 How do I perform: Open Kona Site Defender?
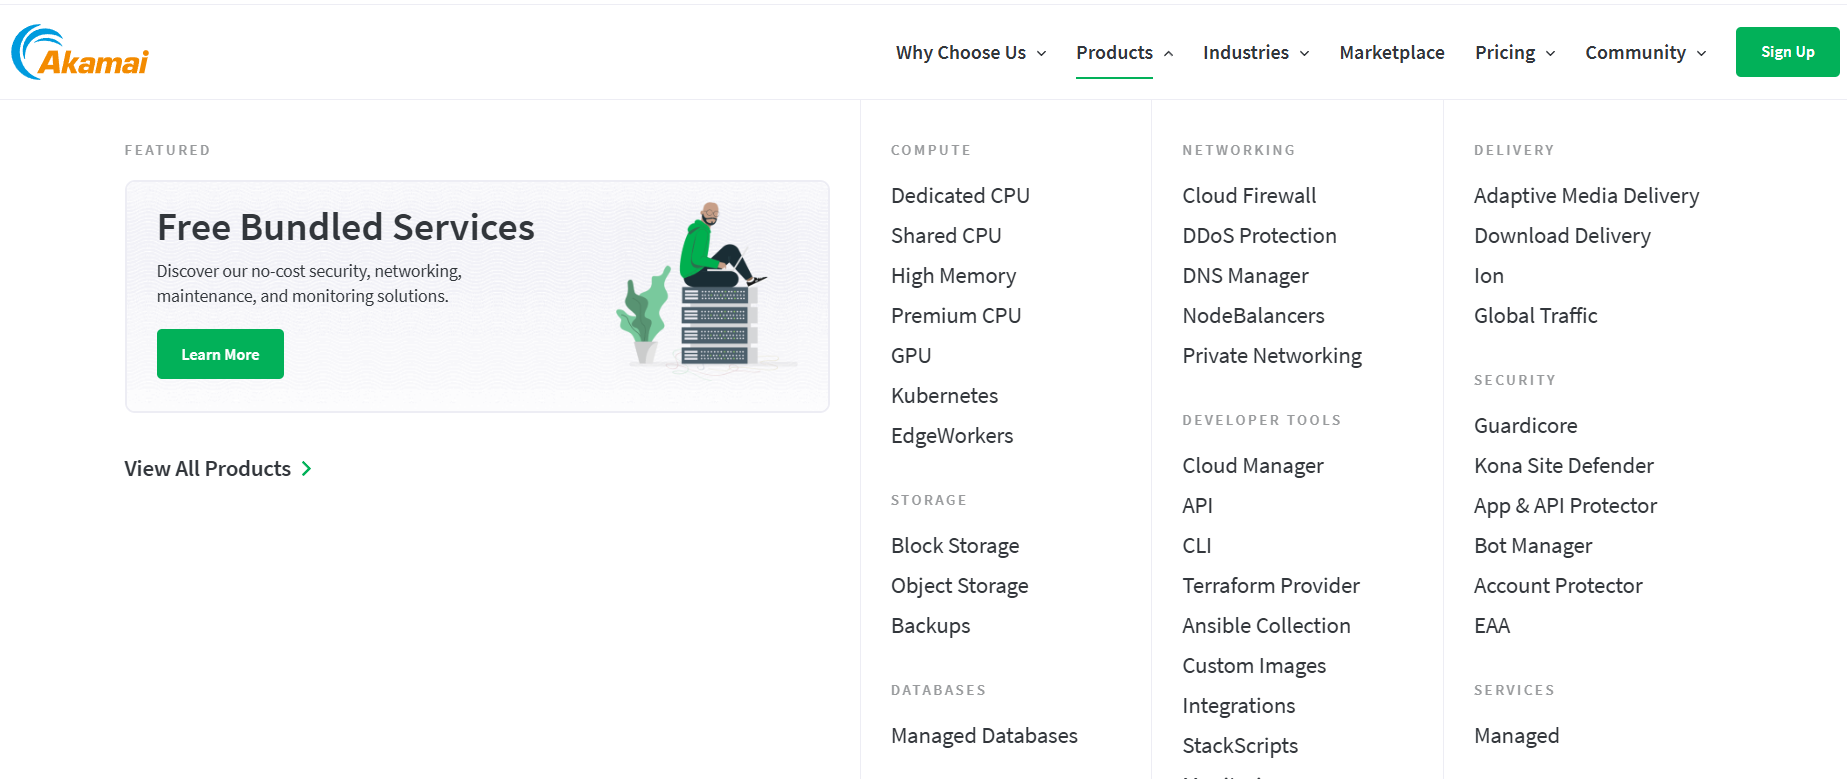click(x=1563, y=466)
